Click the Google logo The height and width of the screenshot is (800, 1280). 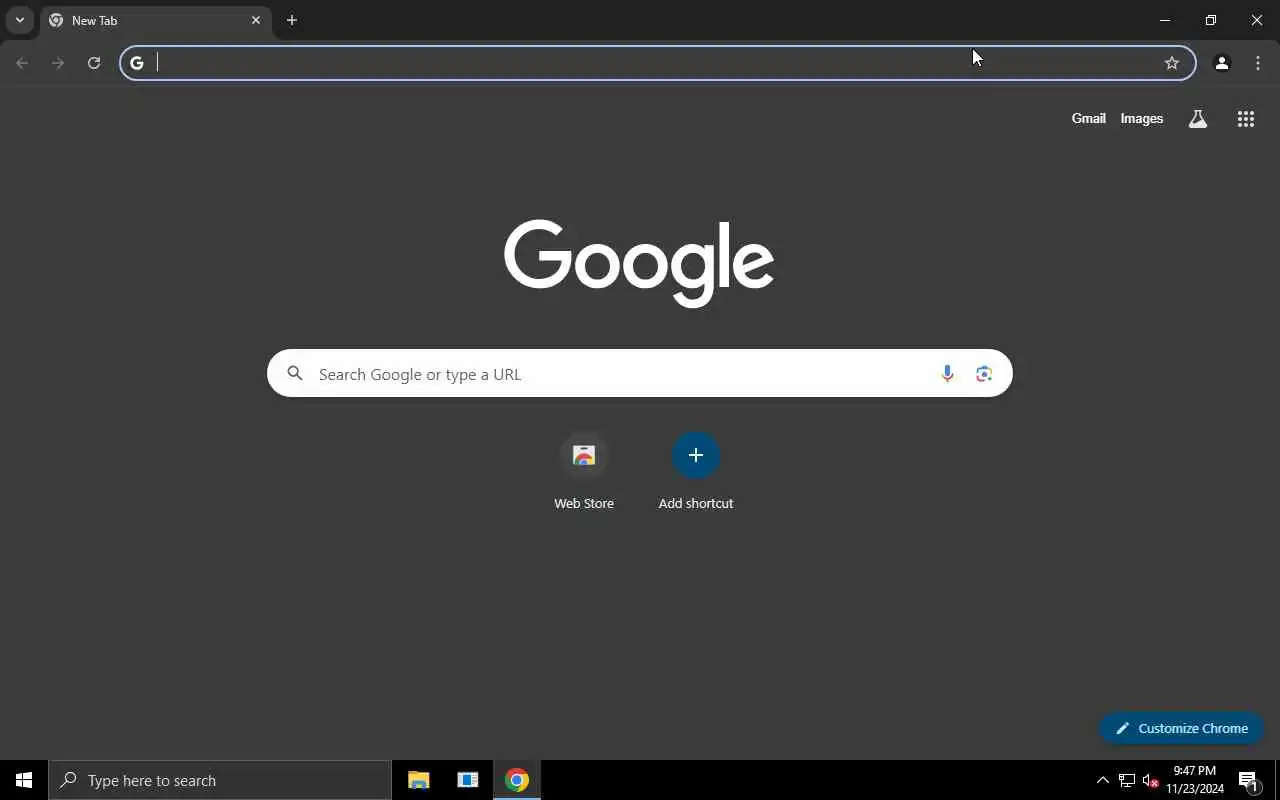click(639, 263)
